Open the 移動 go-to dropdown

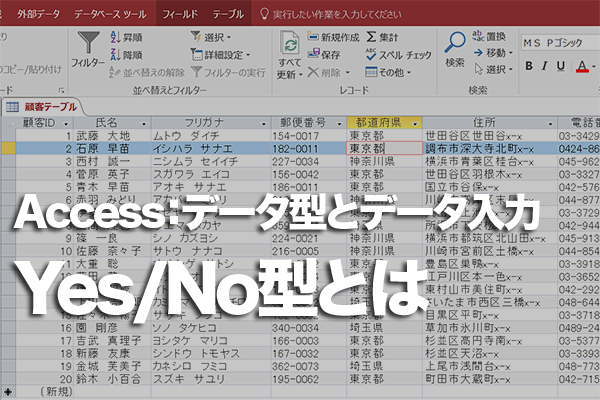click(x=493, y=53)
